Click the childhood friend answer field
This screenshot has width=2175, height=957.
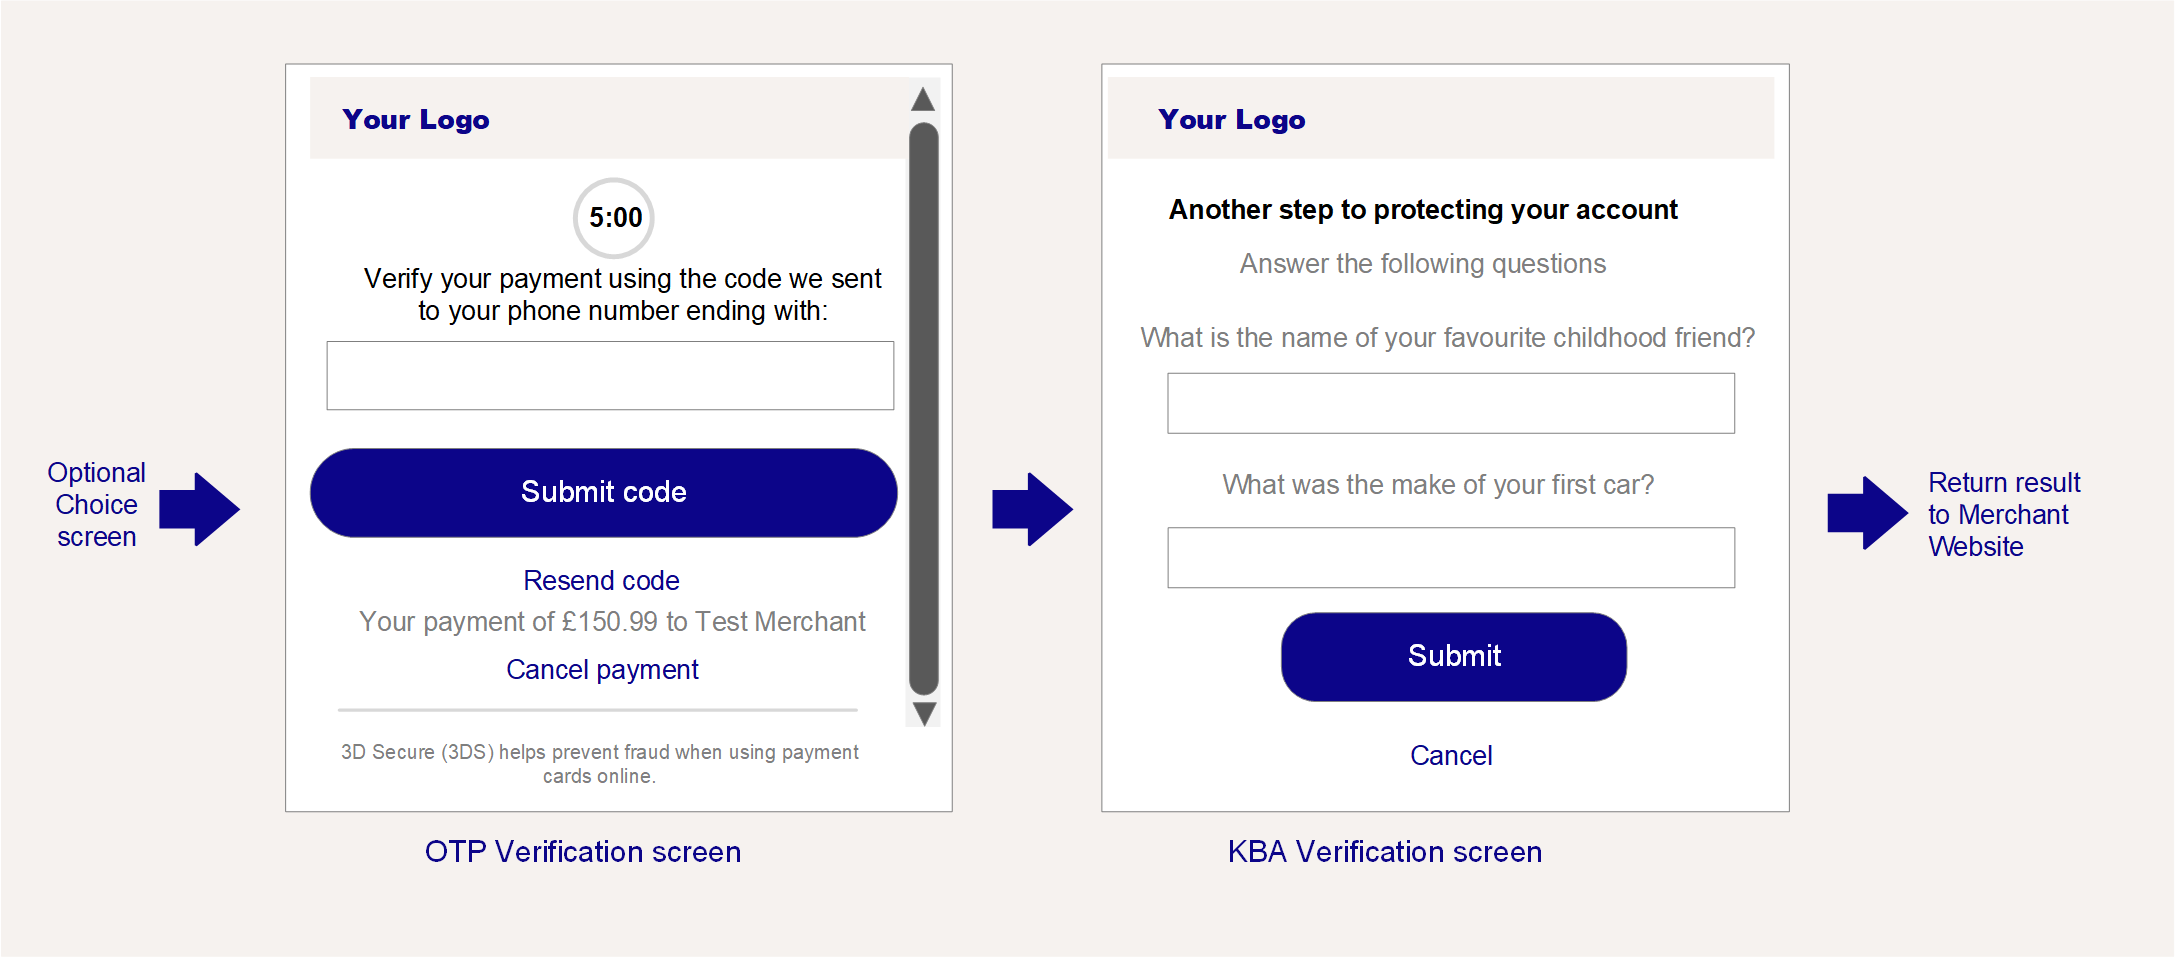(x=1451, y=403)
